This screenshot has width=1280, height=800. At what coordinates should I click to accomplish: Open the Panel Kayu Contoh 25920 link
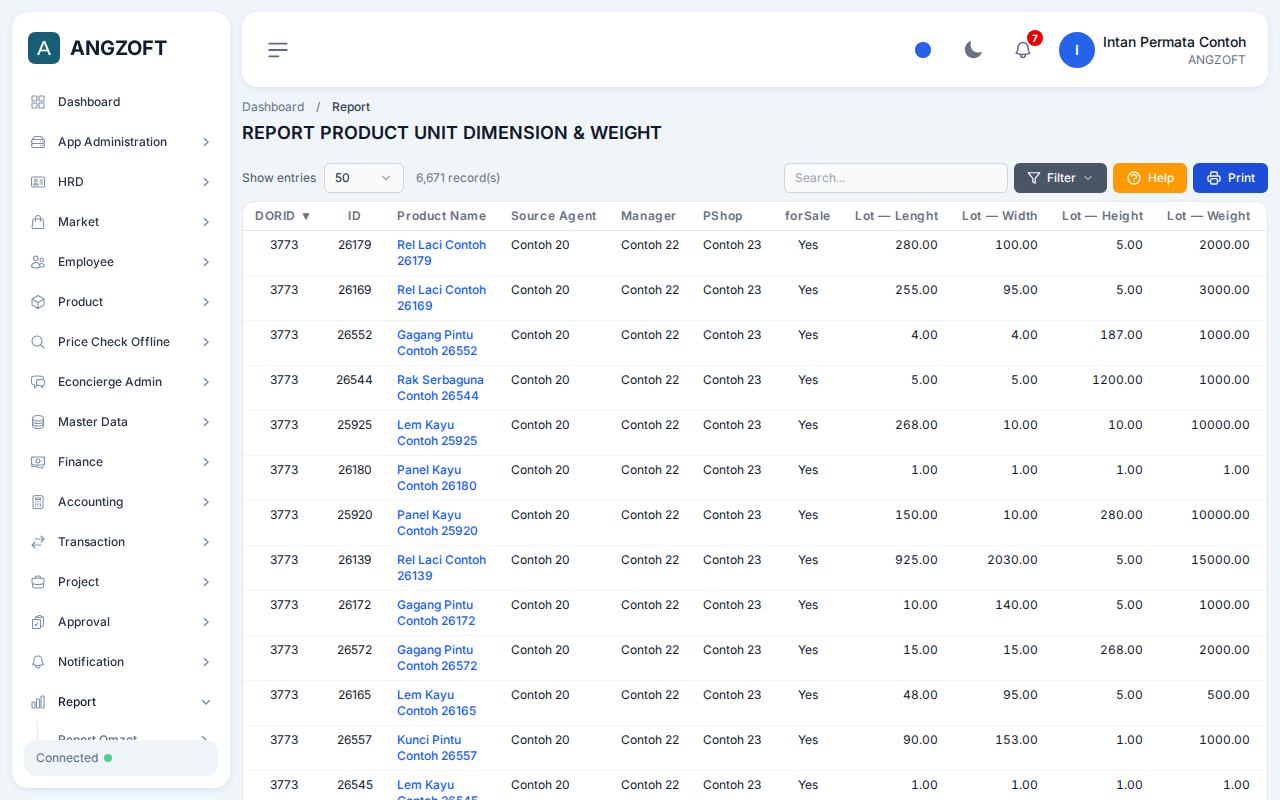tap(437, 523)
